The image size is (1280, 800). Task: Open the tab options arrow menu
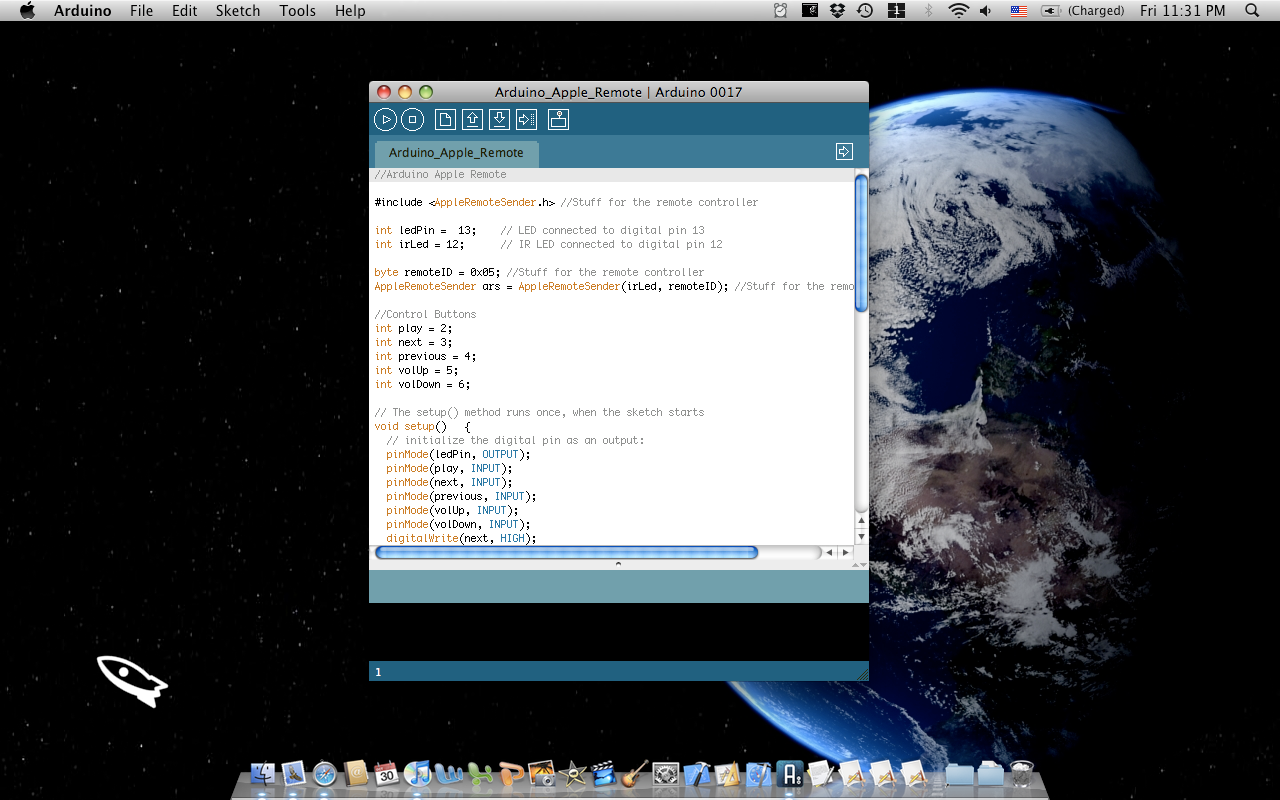point(844,151)
